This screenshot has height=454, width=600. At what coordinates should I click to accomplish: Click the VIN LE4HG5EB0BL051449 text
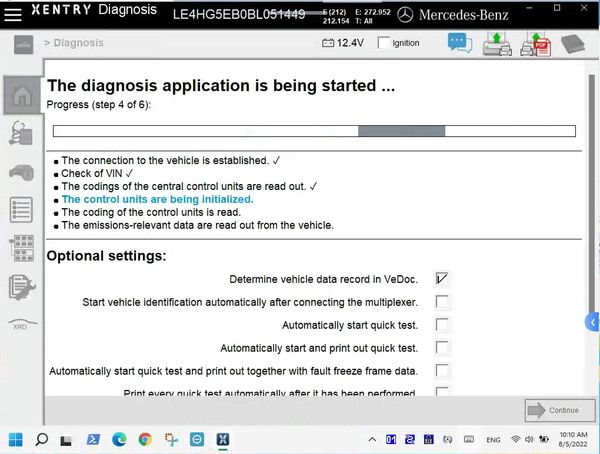(239, 15)
